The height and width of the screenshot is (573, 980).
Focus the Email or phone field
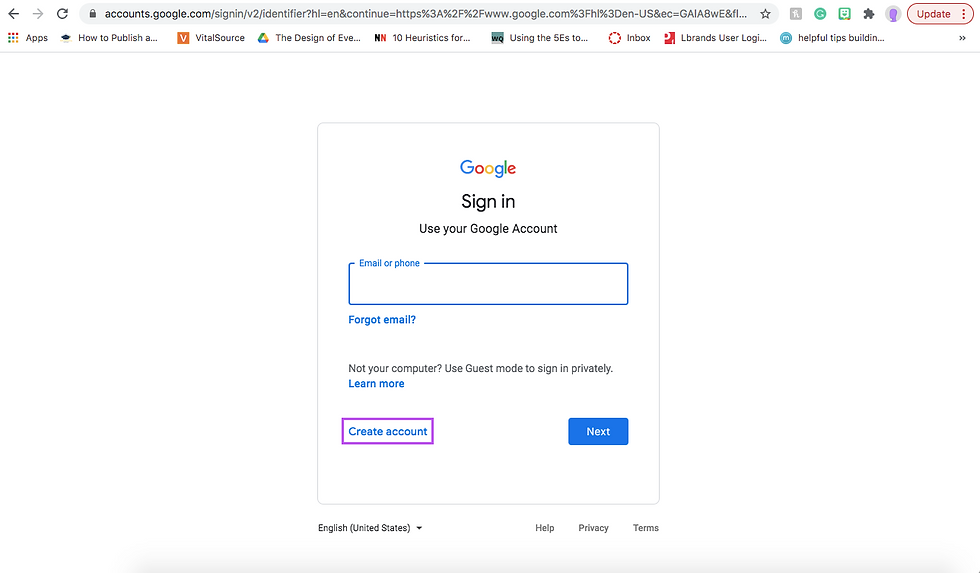click(488, 286)
